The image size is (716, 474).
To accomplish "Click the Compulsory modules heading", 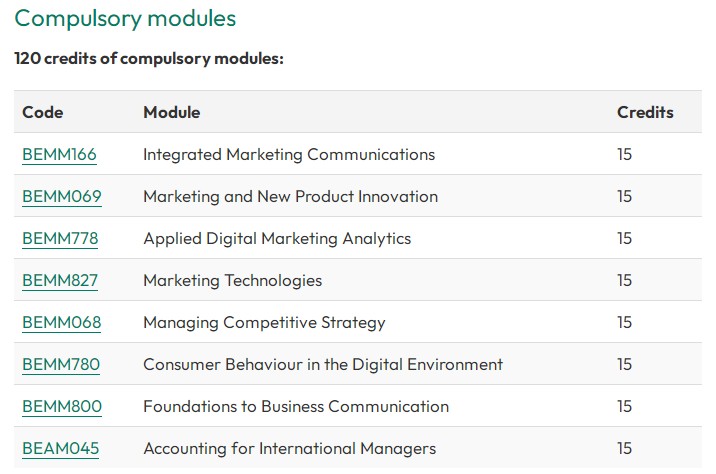I will coord(125,19).
